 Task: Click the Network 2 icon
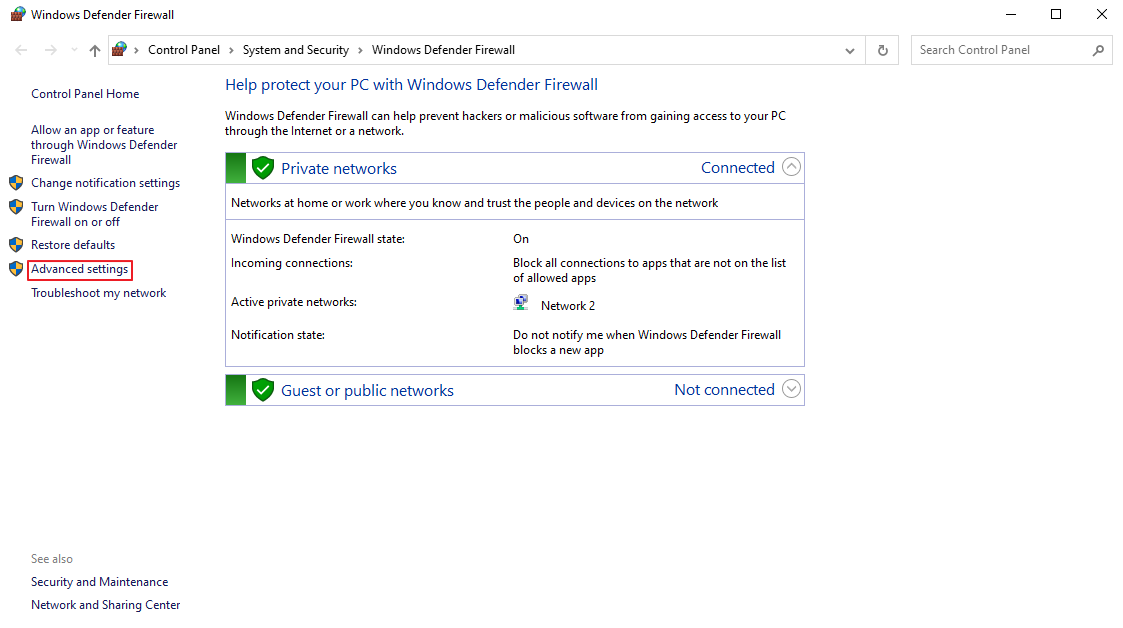[521, 303]
